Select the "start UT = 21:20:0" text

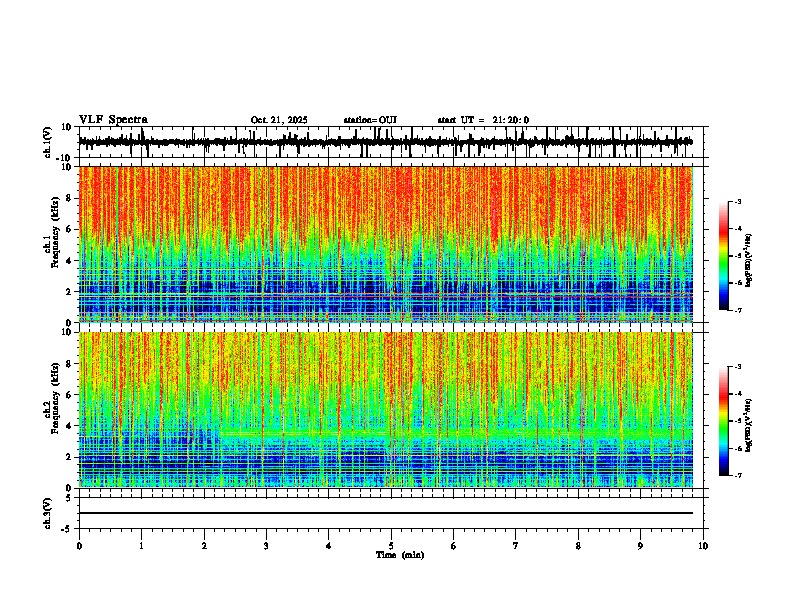tap(483, 120)
